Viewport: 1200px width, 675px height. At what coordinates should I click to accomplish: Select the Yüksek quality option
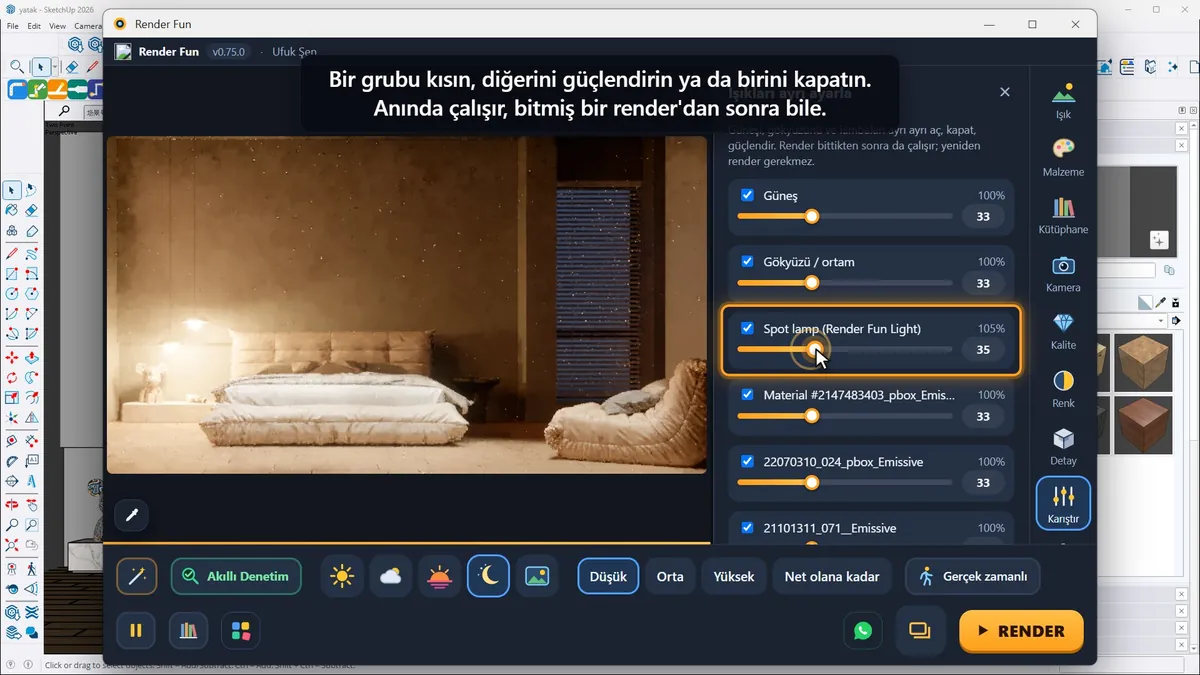734,576
